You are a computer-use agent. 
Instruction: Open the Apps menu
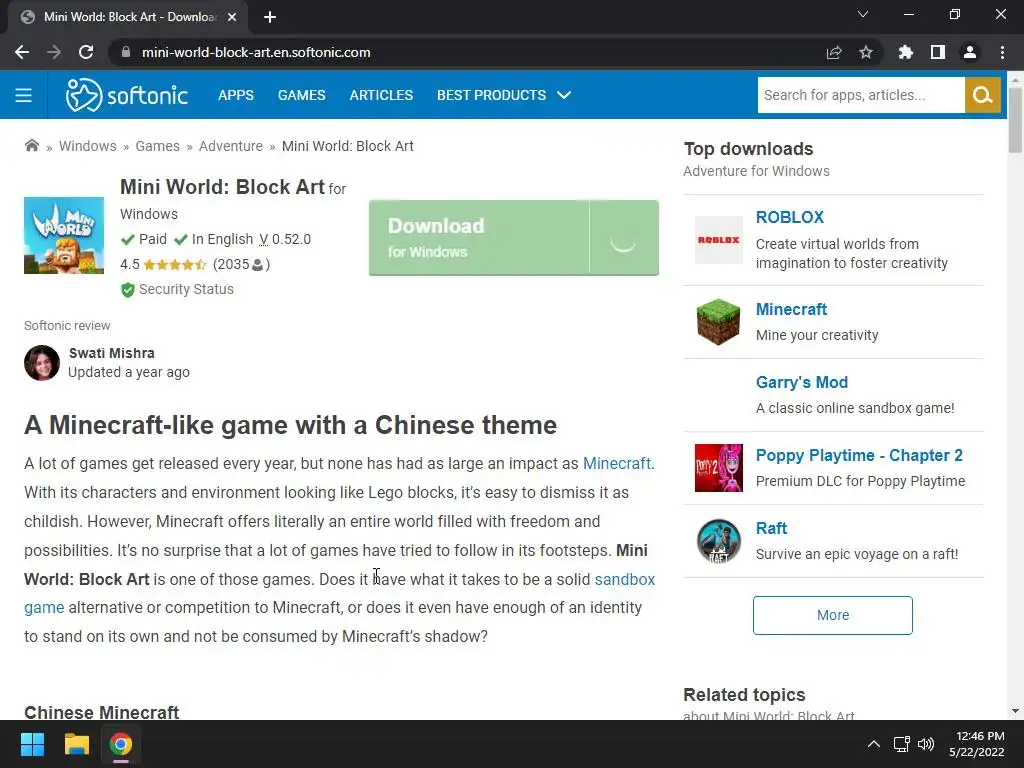(236, 95)
